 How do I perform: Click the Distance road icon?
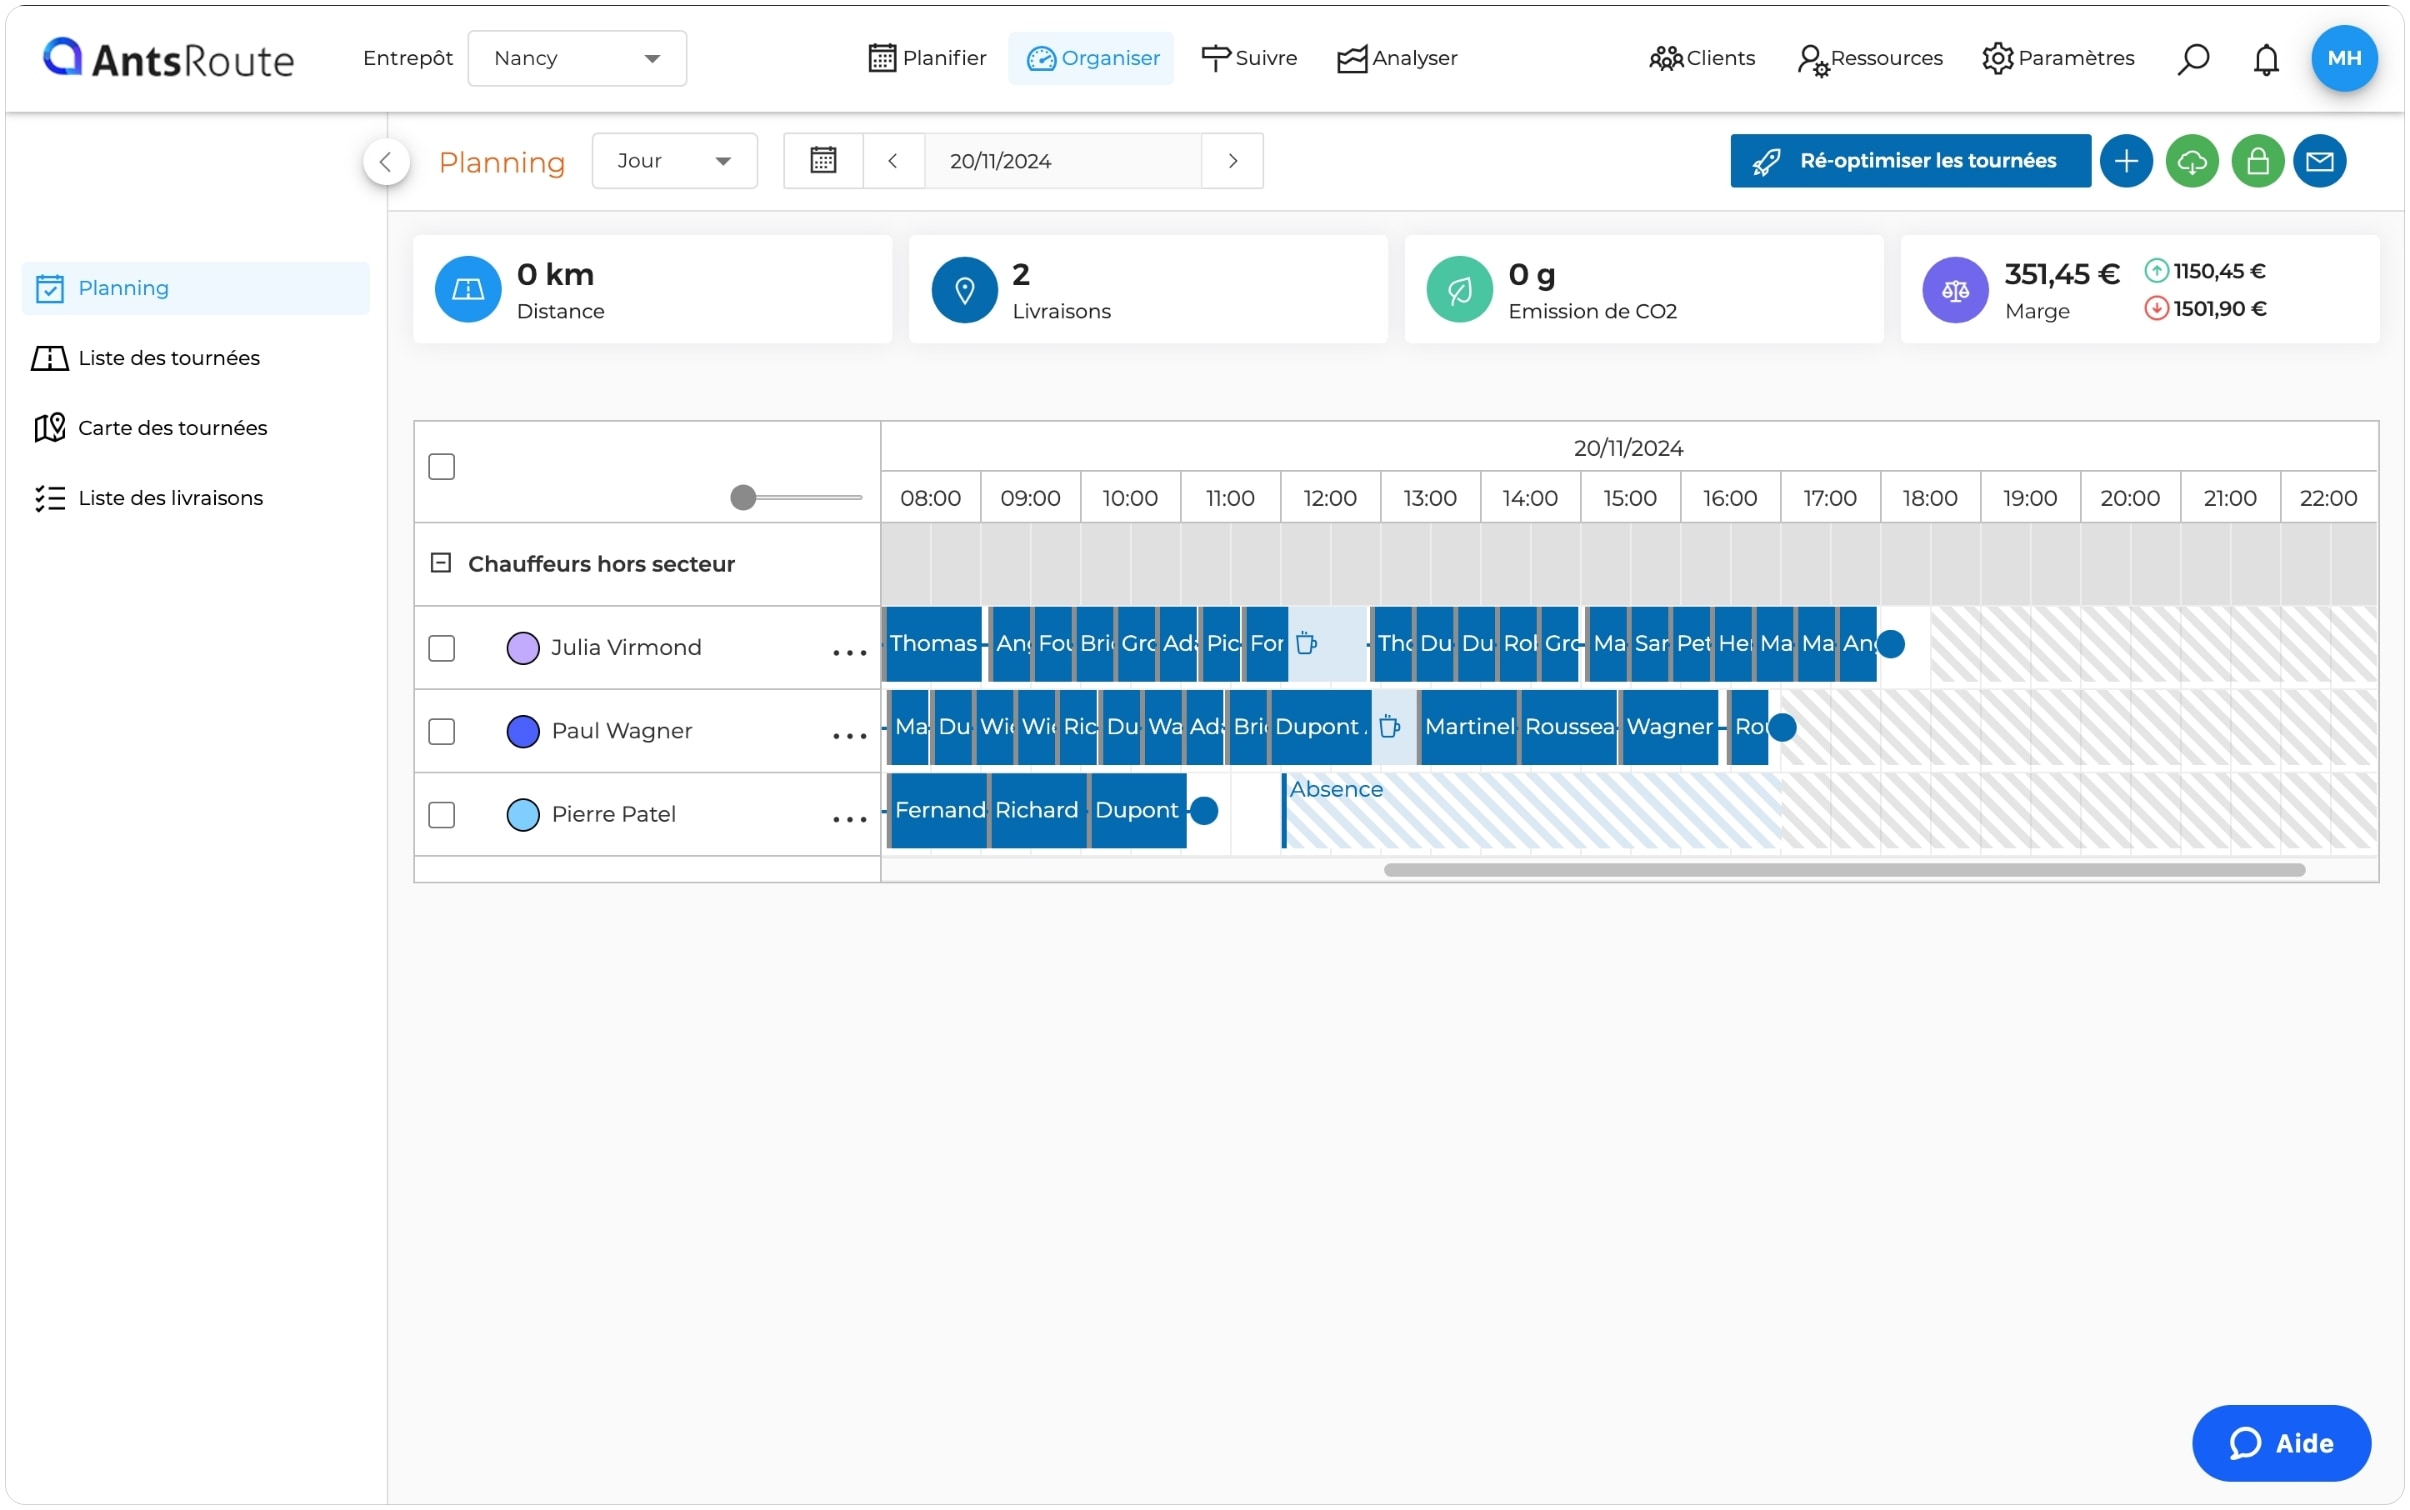[468, 290]
